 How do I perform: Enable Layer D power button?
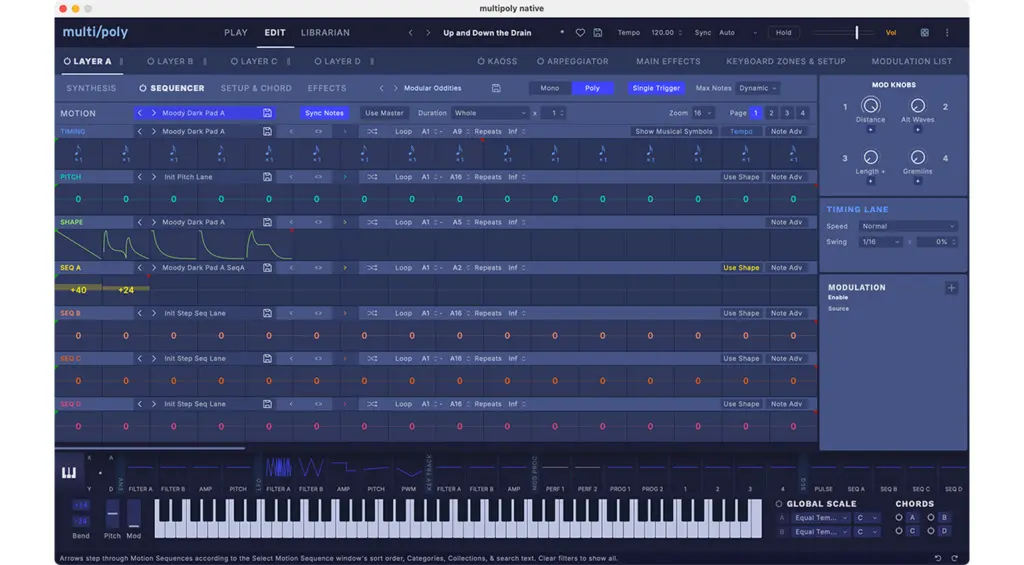317,61
